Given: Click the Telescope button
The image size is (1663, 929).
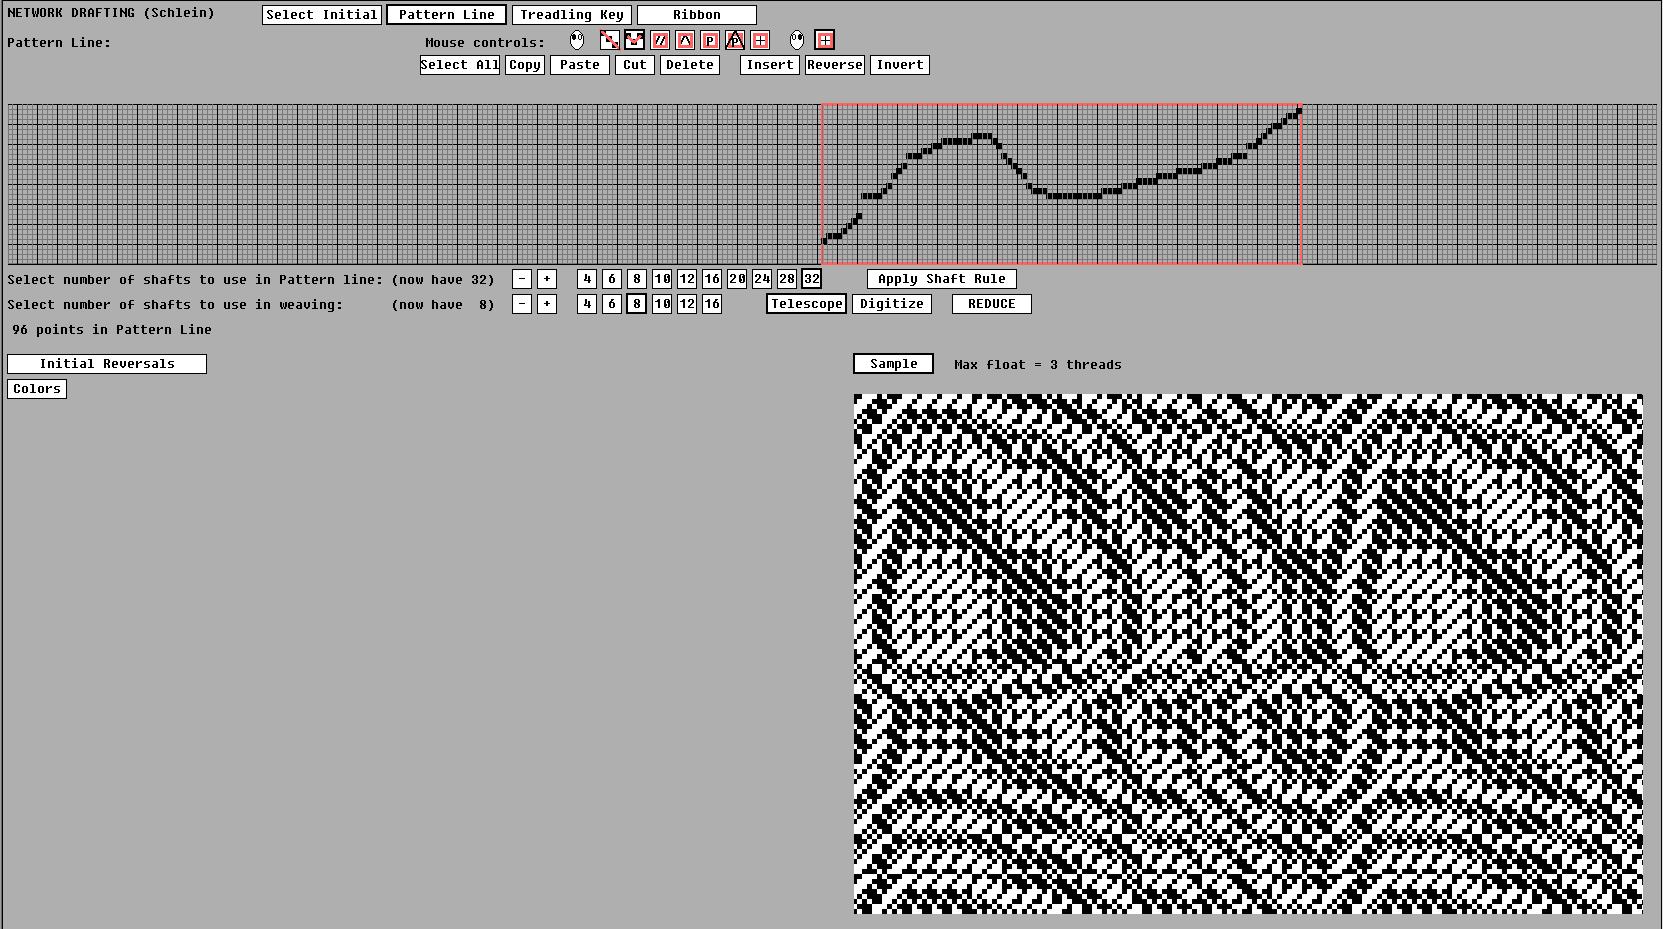Looking at the screenshot, I should point(806,304).
